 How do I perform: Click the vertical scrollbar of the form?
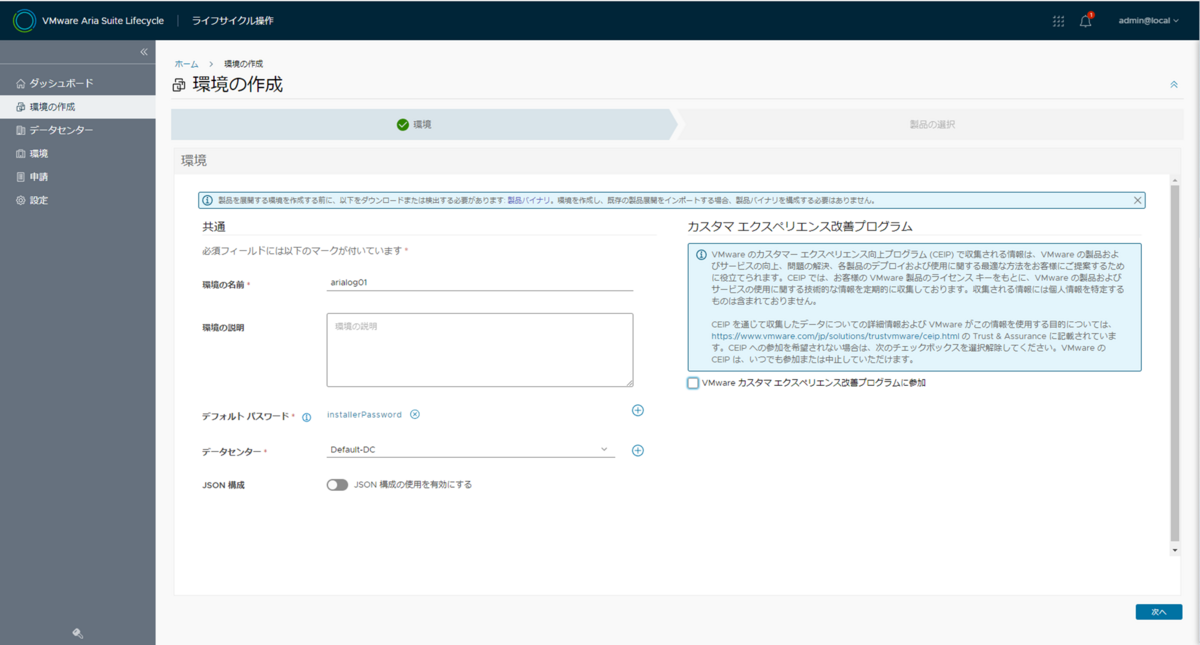click(1176, 365)
